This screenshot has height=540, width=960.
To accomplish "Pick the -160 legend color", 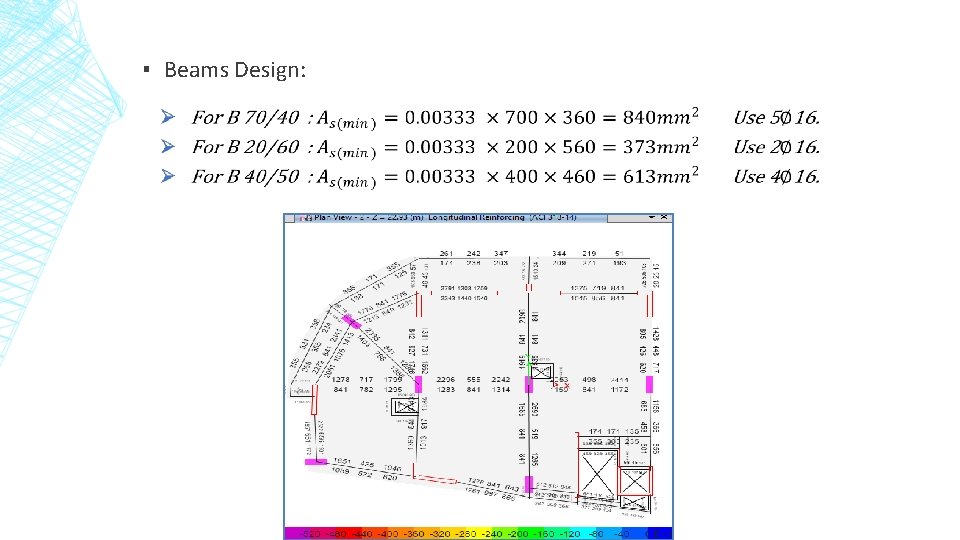I will 544,534.
